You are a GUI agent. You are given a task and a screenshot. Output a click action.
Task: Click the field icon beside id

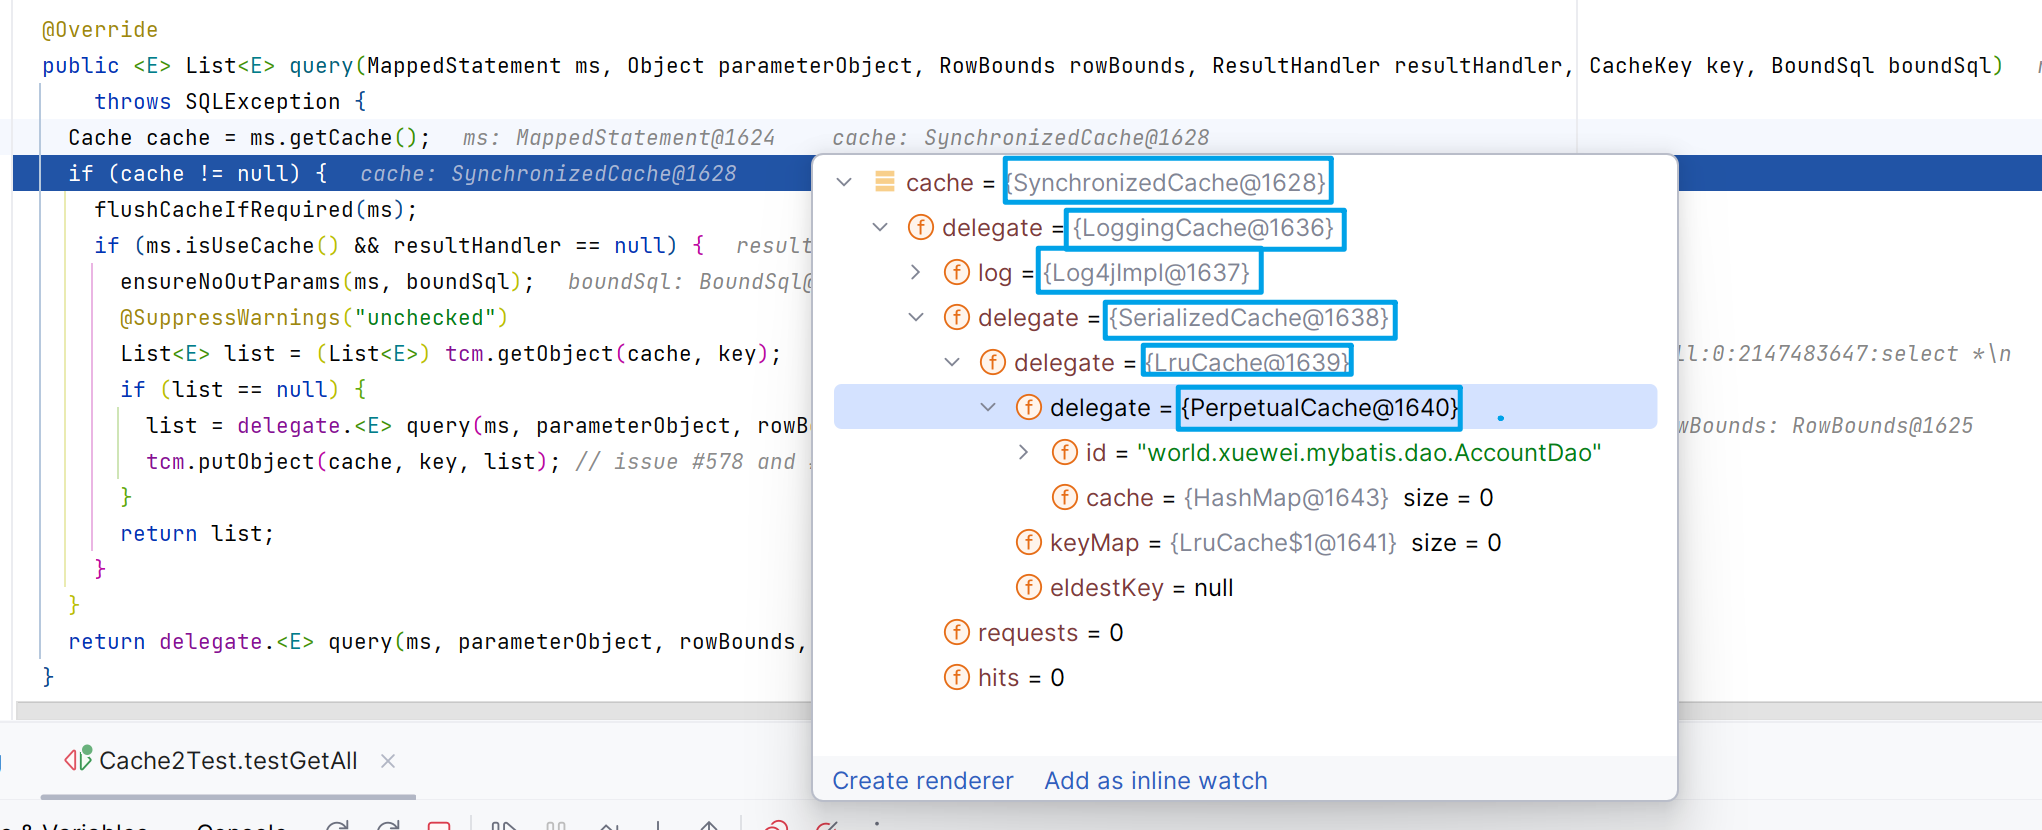pos(1064,452)
